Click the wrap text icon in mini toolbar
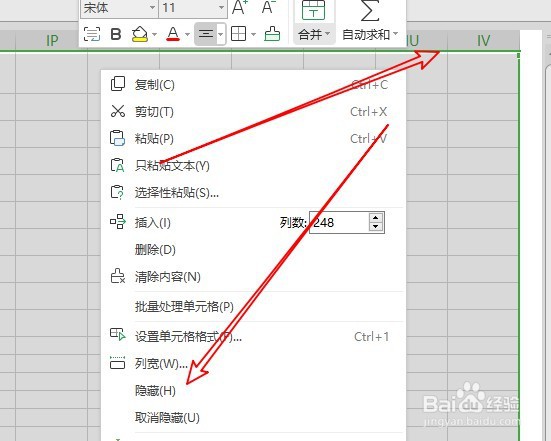The width and height of the screenshot is (551, 441). coord(92,34)
